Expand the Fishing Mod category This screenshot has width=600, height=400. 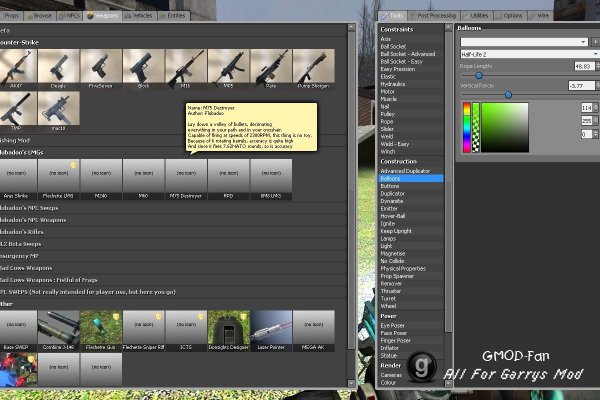click(x=173, y=140)
